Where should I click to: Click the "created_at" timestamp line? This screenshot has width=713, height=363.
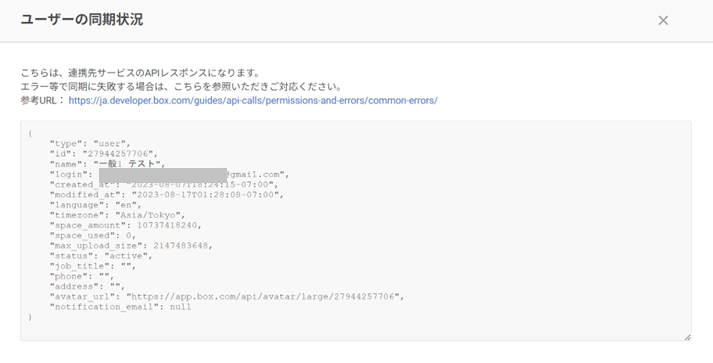click(x=164, y=185)
